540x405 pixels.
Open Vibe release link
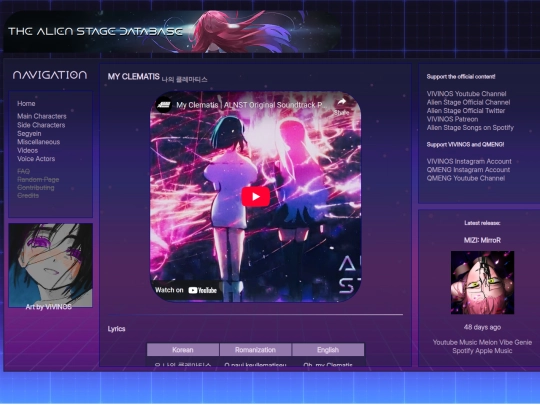coord(505,343)
